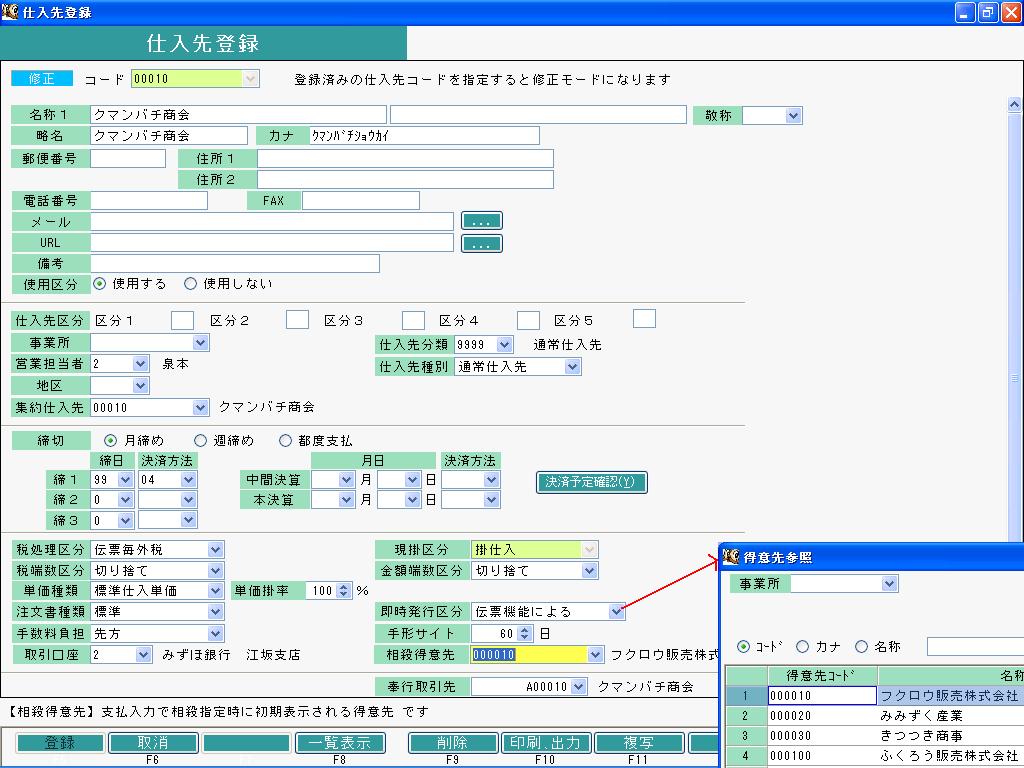The image size is (1024, 768).
Task: Choose 月締め closing option
Action: [x=110, y=441]
